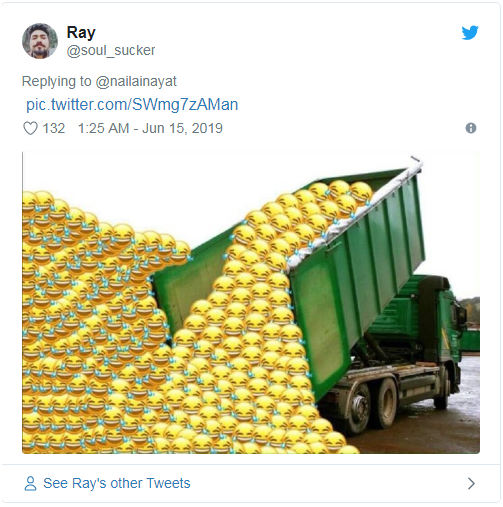
Task: Click the person icon beside See Ray's other Tweets
Action: tap(30, 483)
